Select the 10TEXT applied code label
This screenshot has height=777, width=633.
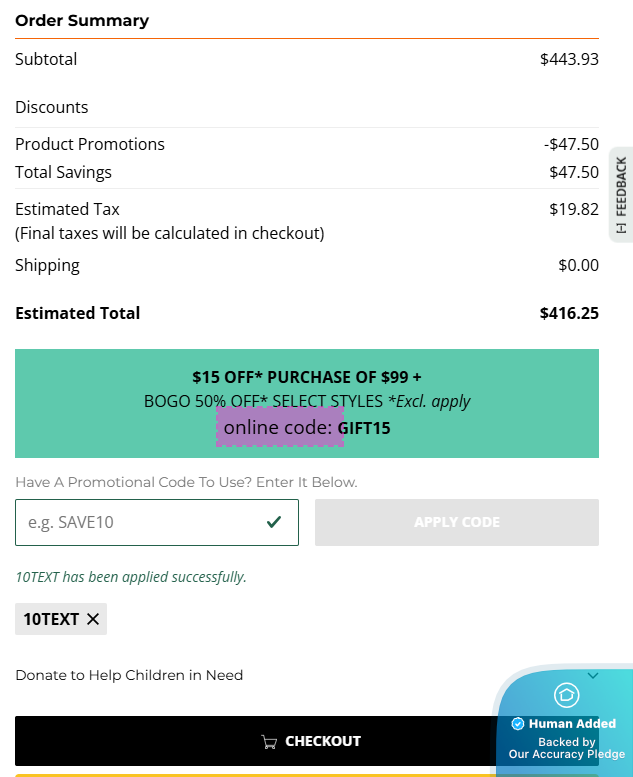pos(51,619)
